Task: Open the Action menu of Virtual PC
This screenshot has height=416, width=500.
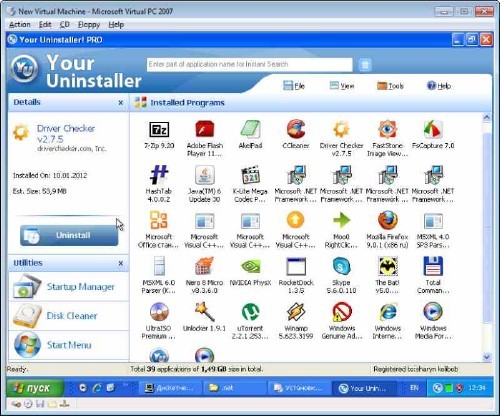Action: (20, 25)
